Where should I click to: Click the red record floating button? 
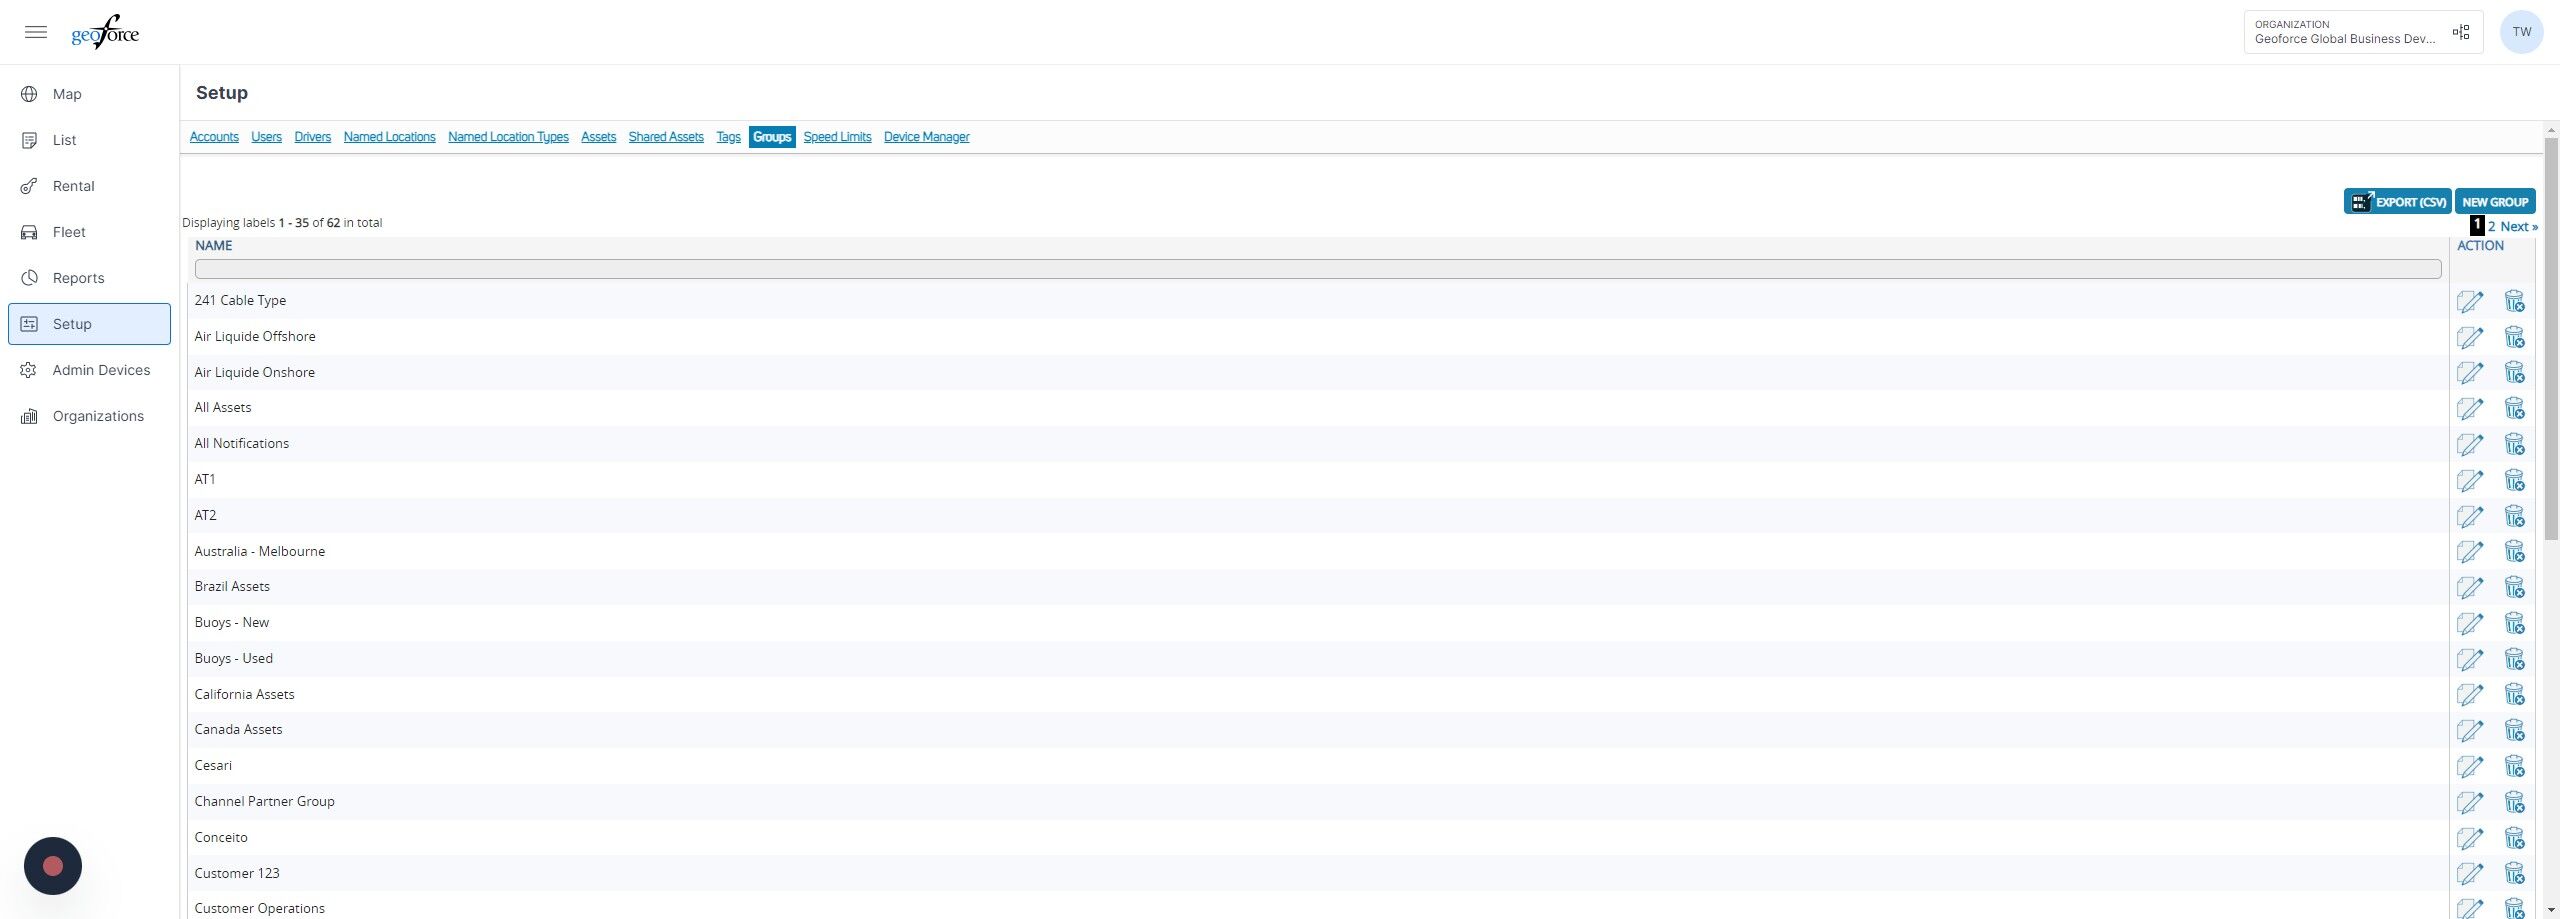pos(53,866)
